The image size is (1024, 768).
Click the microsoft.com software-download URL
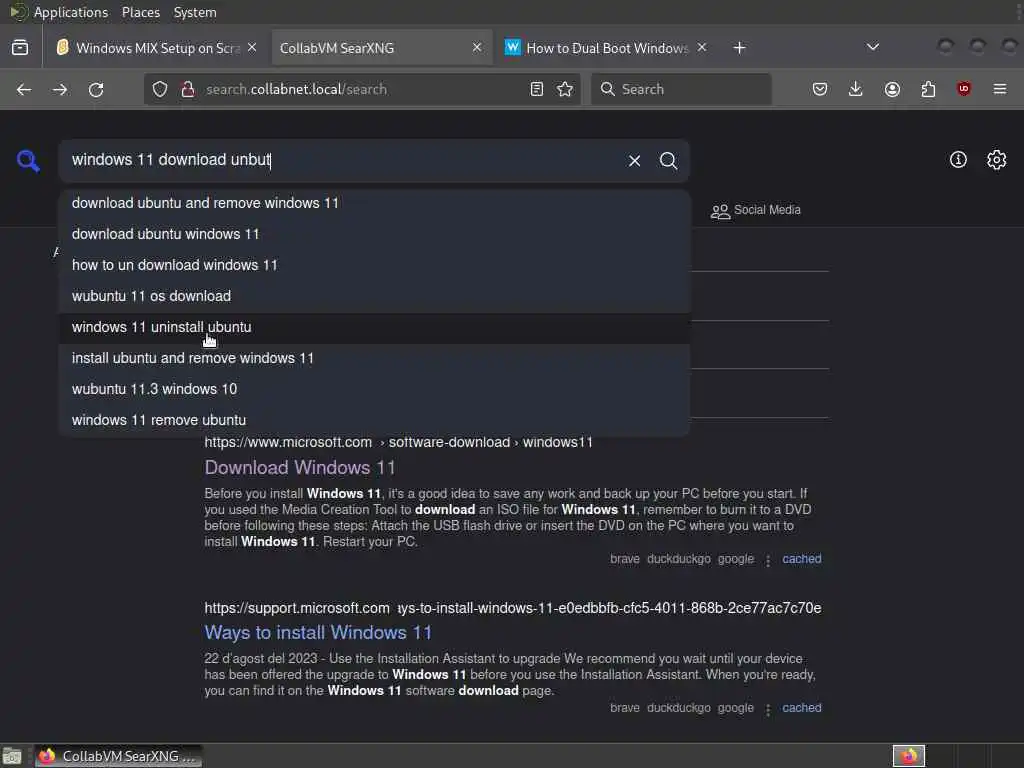[398, 443]
